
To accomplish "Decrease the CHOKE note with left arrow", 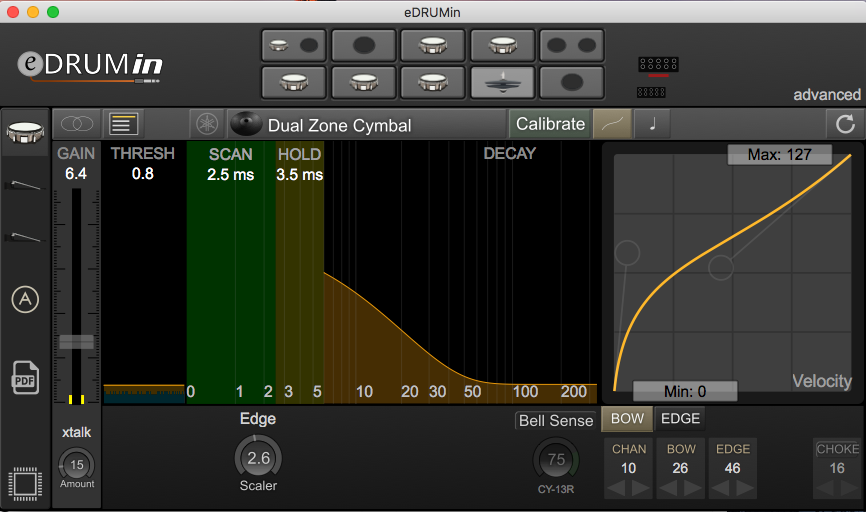I will click(x=825, y=488).
